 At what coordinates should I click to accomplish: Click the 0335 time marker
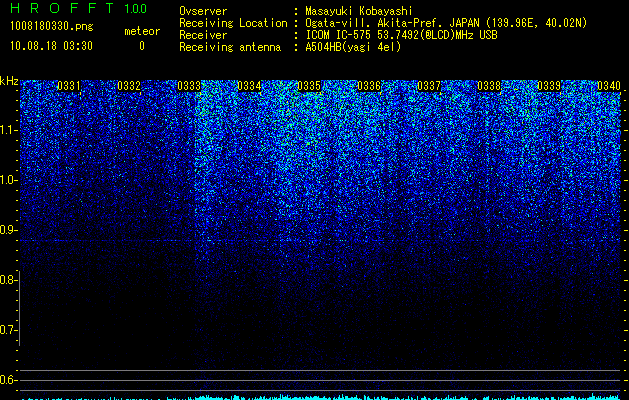[x=309, y=86]
